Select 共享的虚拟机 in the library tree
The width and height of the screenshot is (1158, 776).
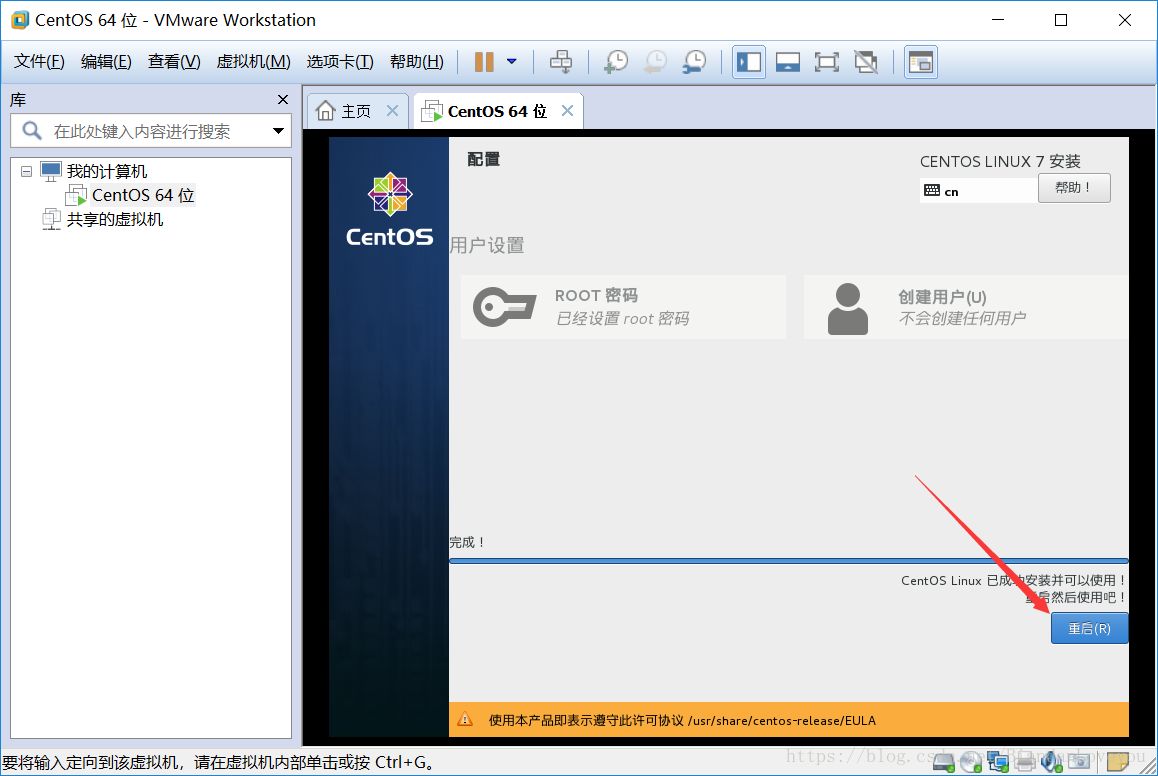coord(114,219)
